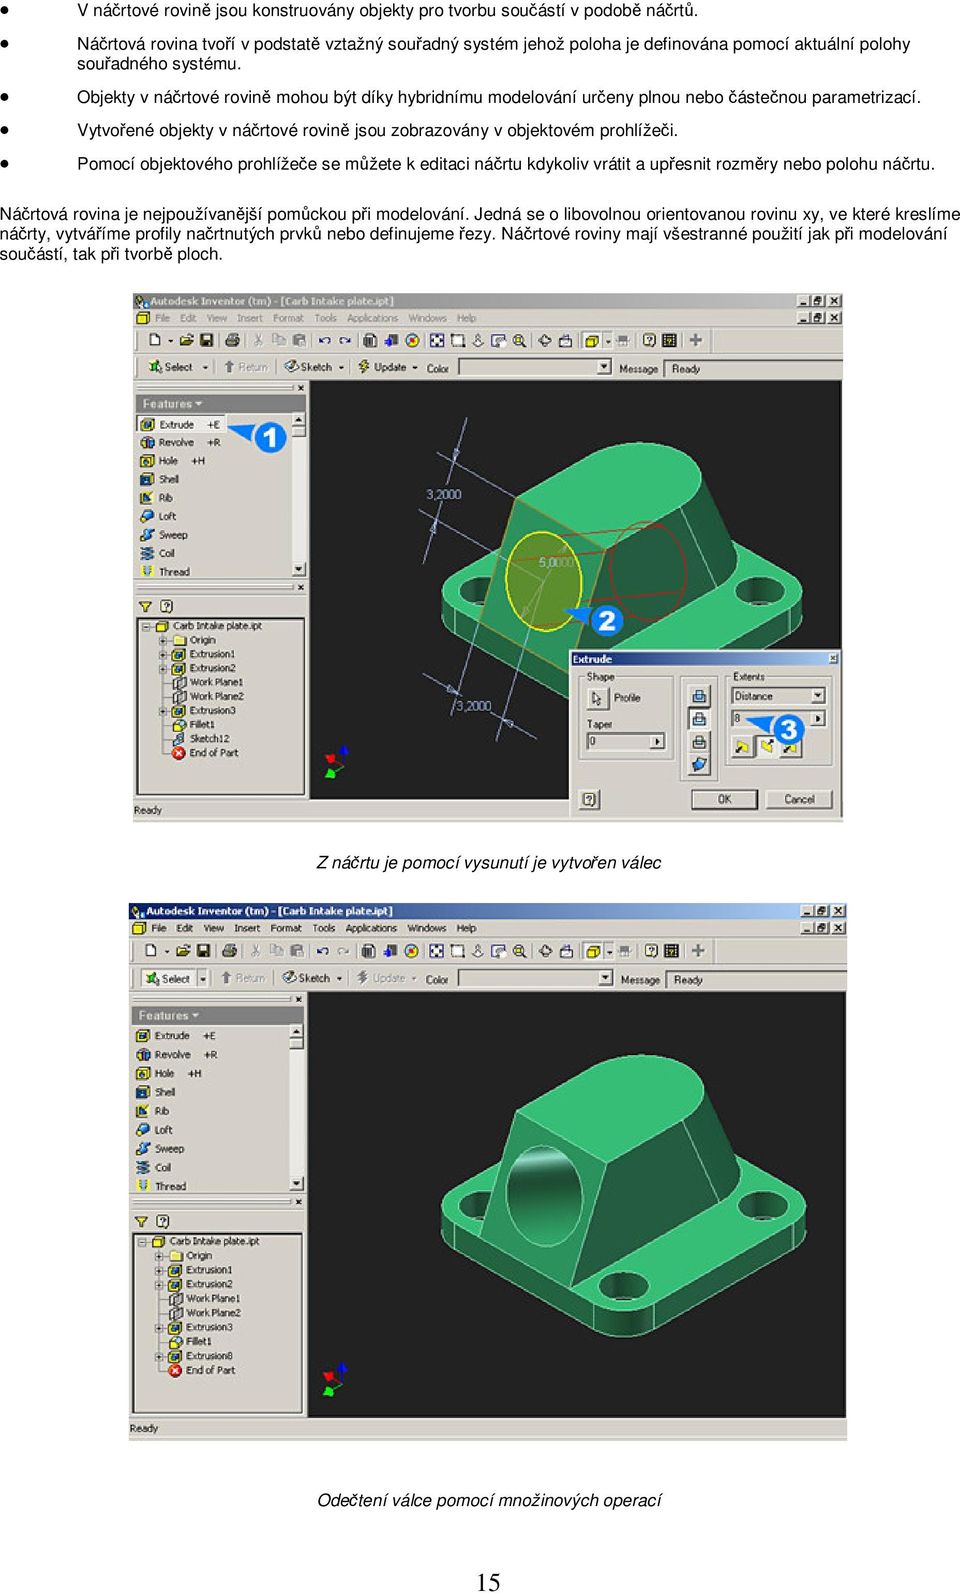
Task: Click plus-shaped toolbar icon in upper screenshot
Action: tap(696, 340)
